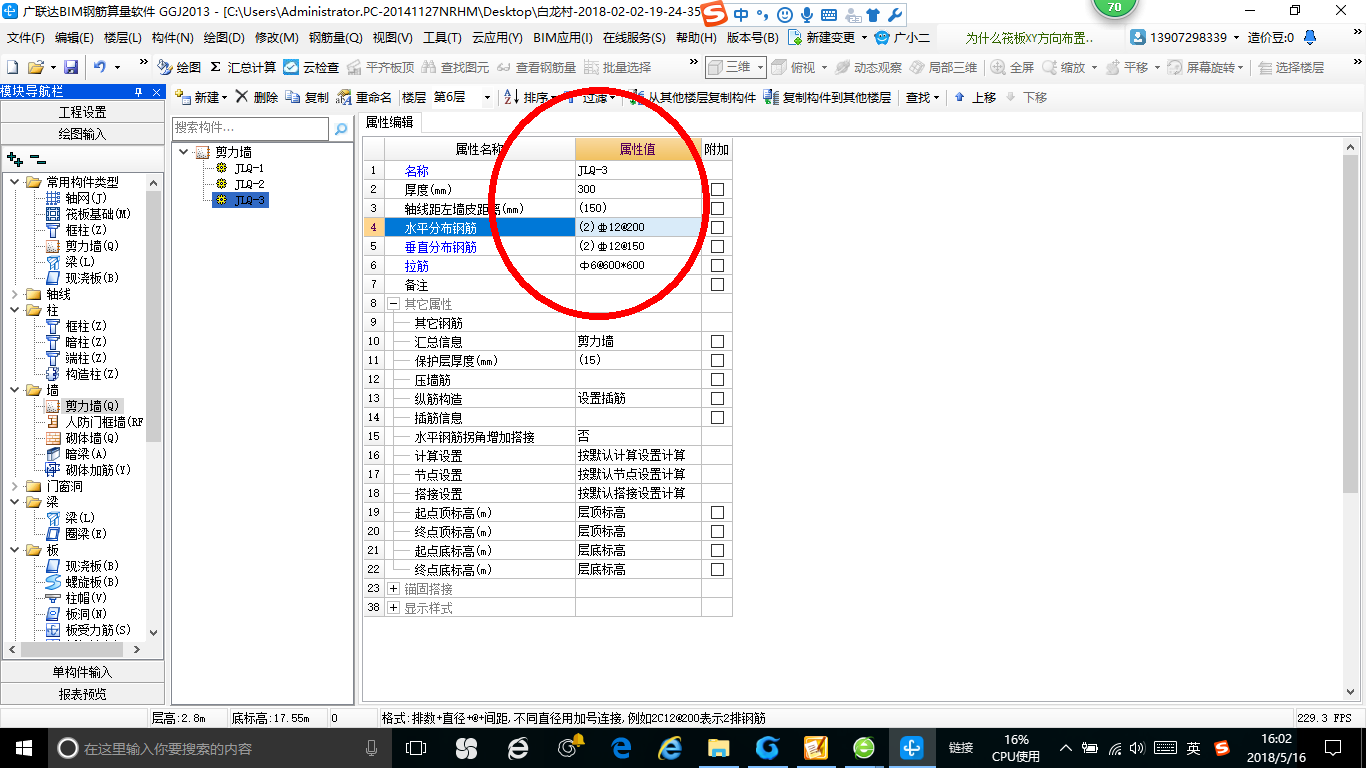Click 工程设置 module button
Viewport: 1366px width, 768px height.
pos(82,112)
